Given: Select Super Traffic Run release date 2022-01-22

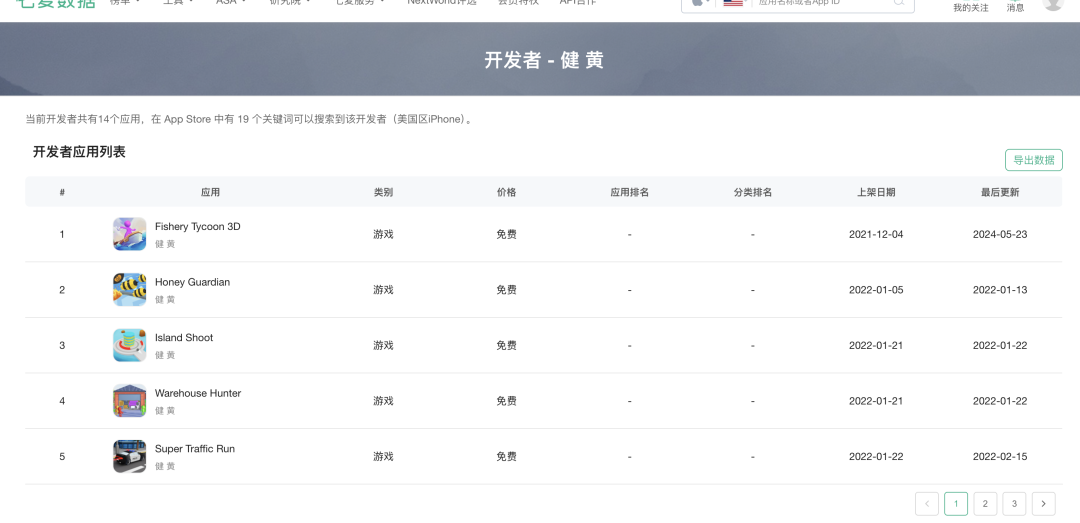Looking at the screenshot, I should [x=876, y=456].
